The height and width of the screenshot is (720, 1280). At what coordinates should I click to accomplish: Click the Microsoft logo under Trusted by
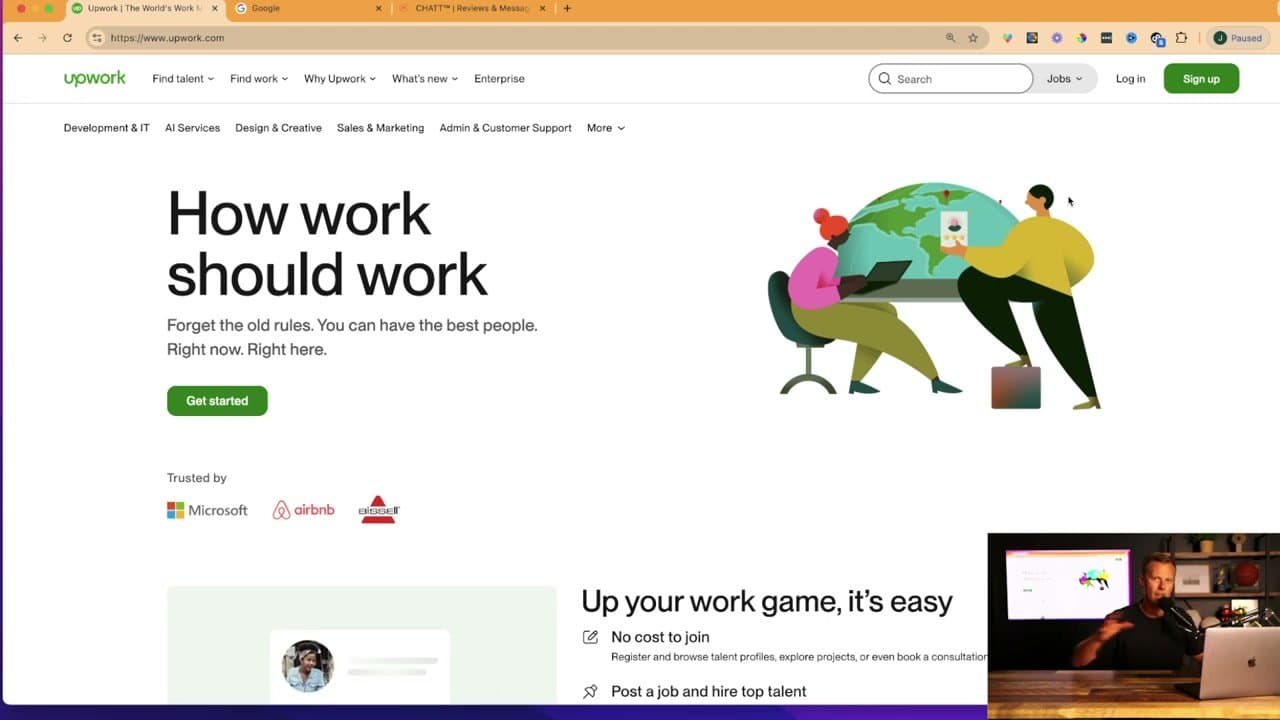(x=206, y=510)
